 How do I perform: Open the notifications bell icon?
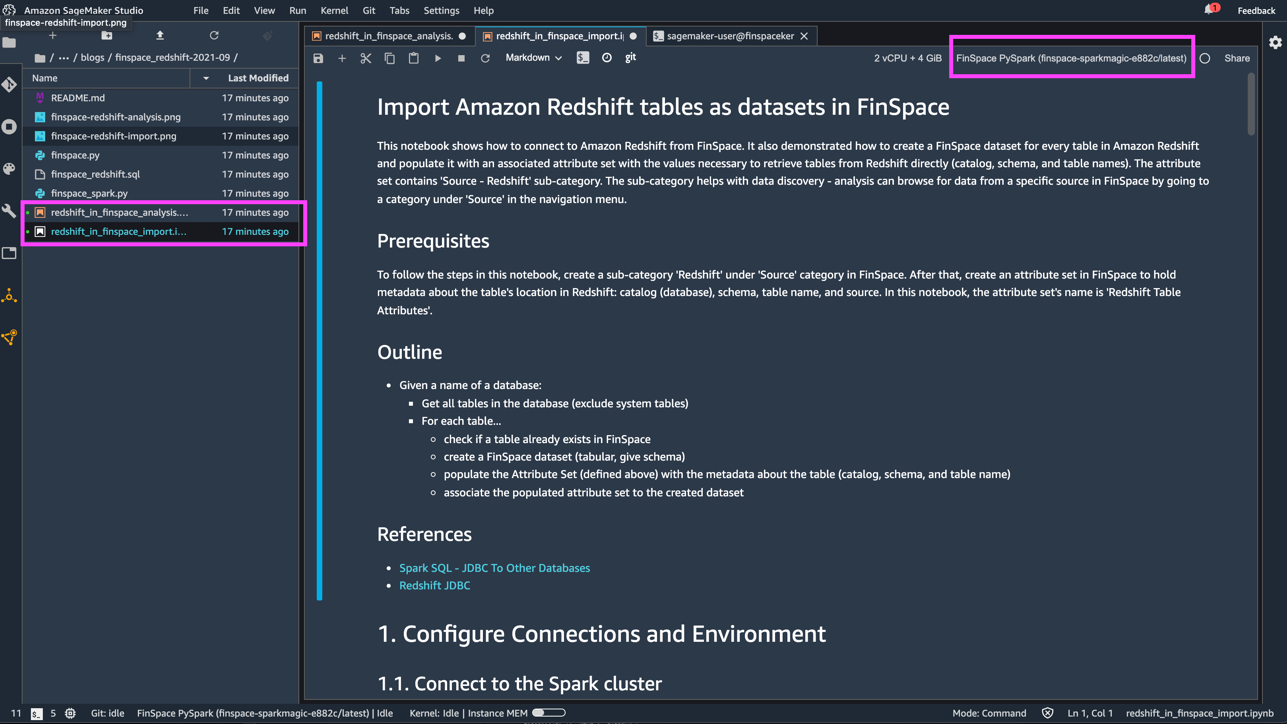pos(1210,10)
